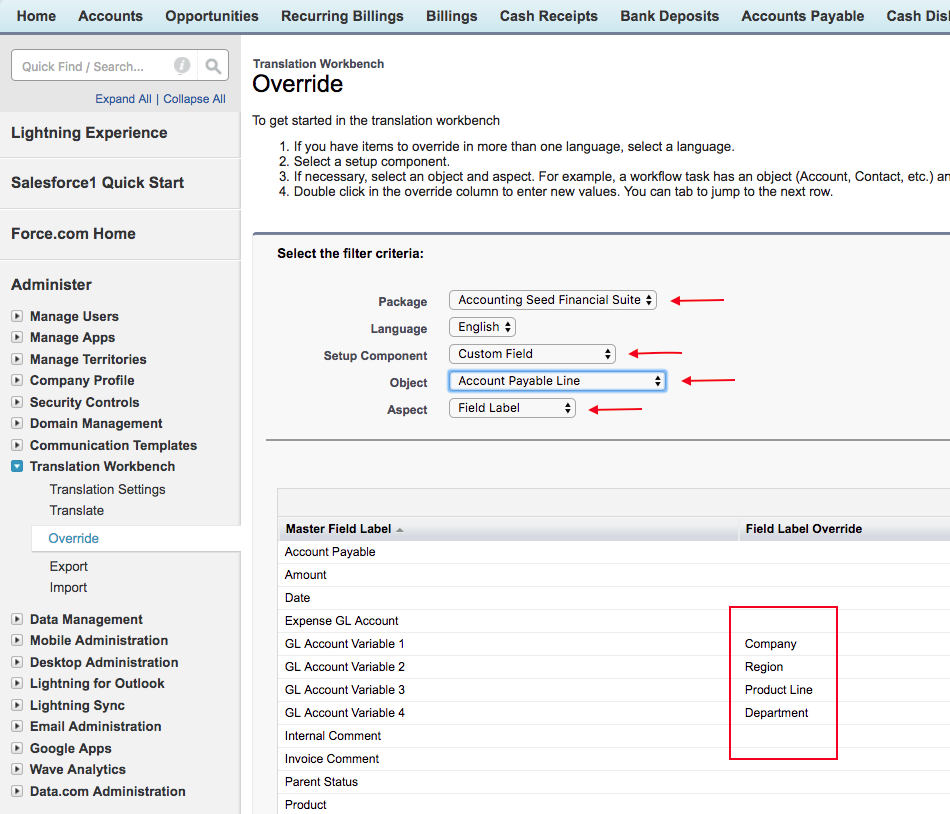The width and height of the screenshot is (950, 814).
Task: Open the Translate page link
Action: (77, 511)
